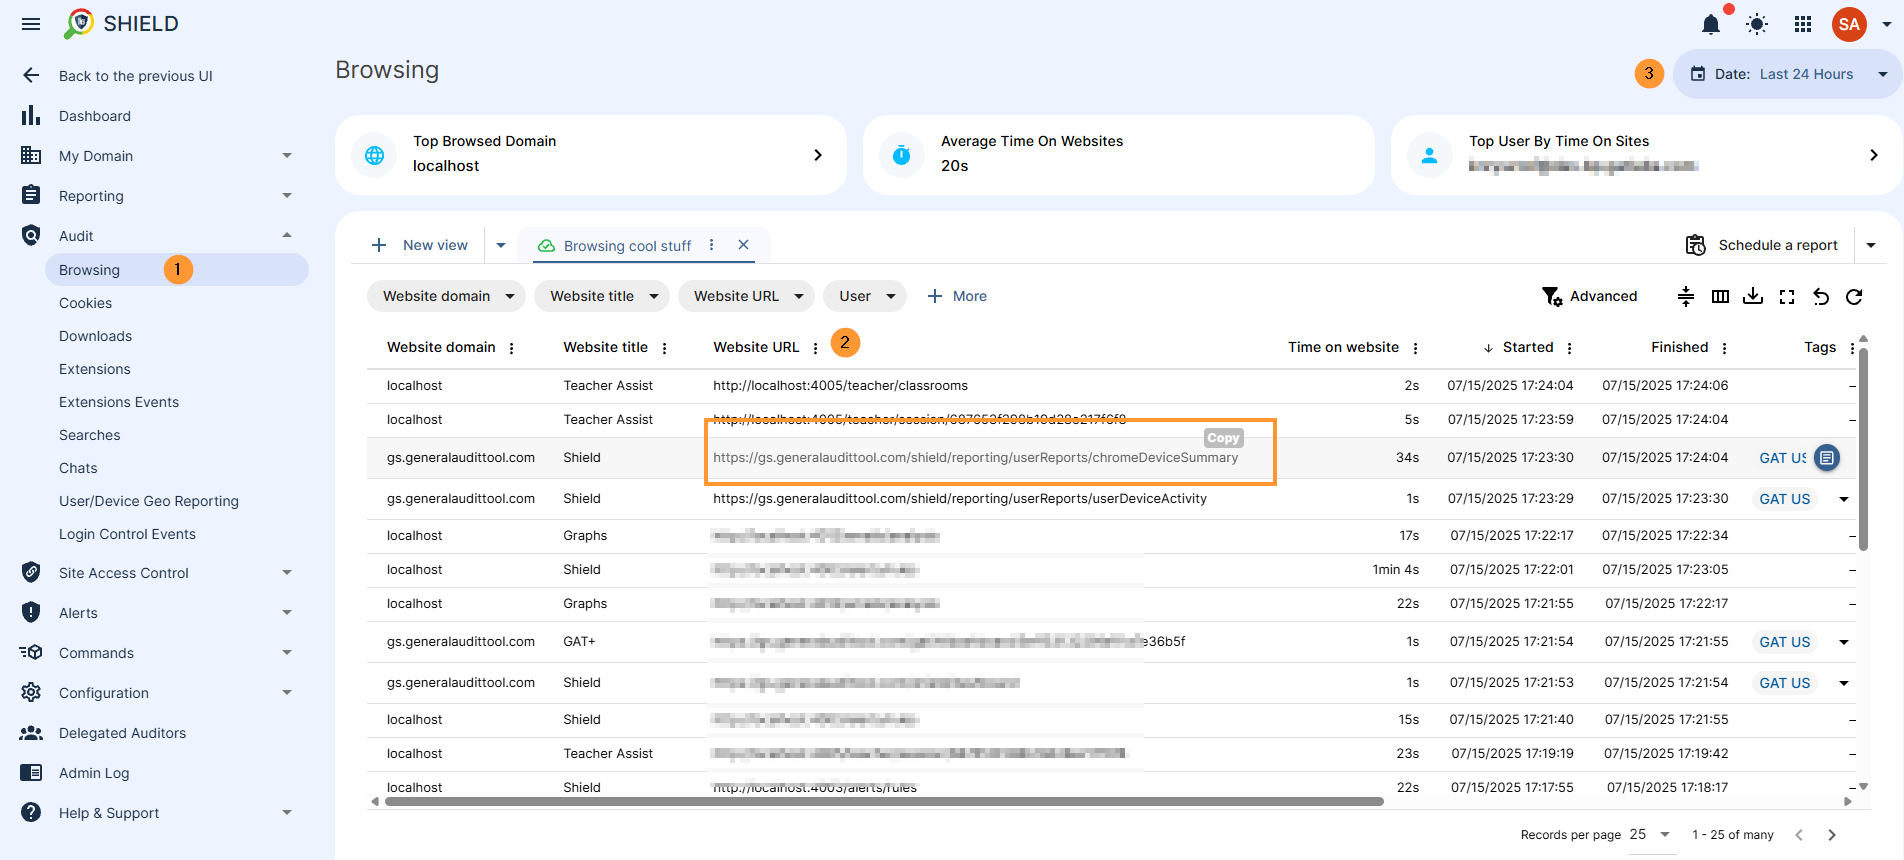This screenshot has width=1904, height=860.
Task: Expand Site Access Control section
Action: coord(287,573)
